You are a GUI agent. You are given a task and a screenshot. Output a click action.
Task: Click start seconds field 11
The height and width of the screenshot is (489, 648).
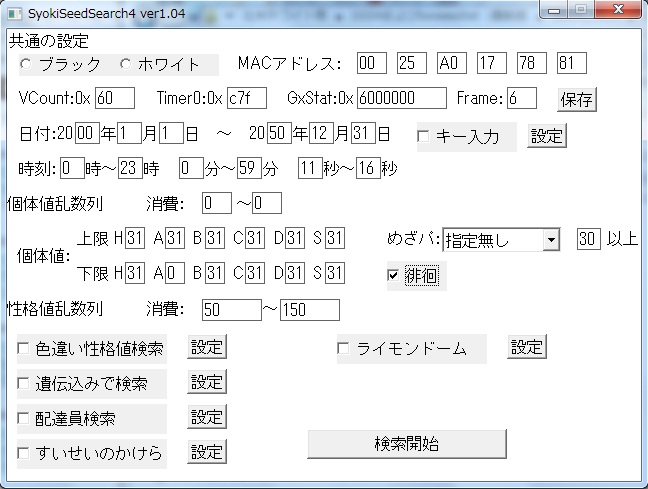click(310, 168)
